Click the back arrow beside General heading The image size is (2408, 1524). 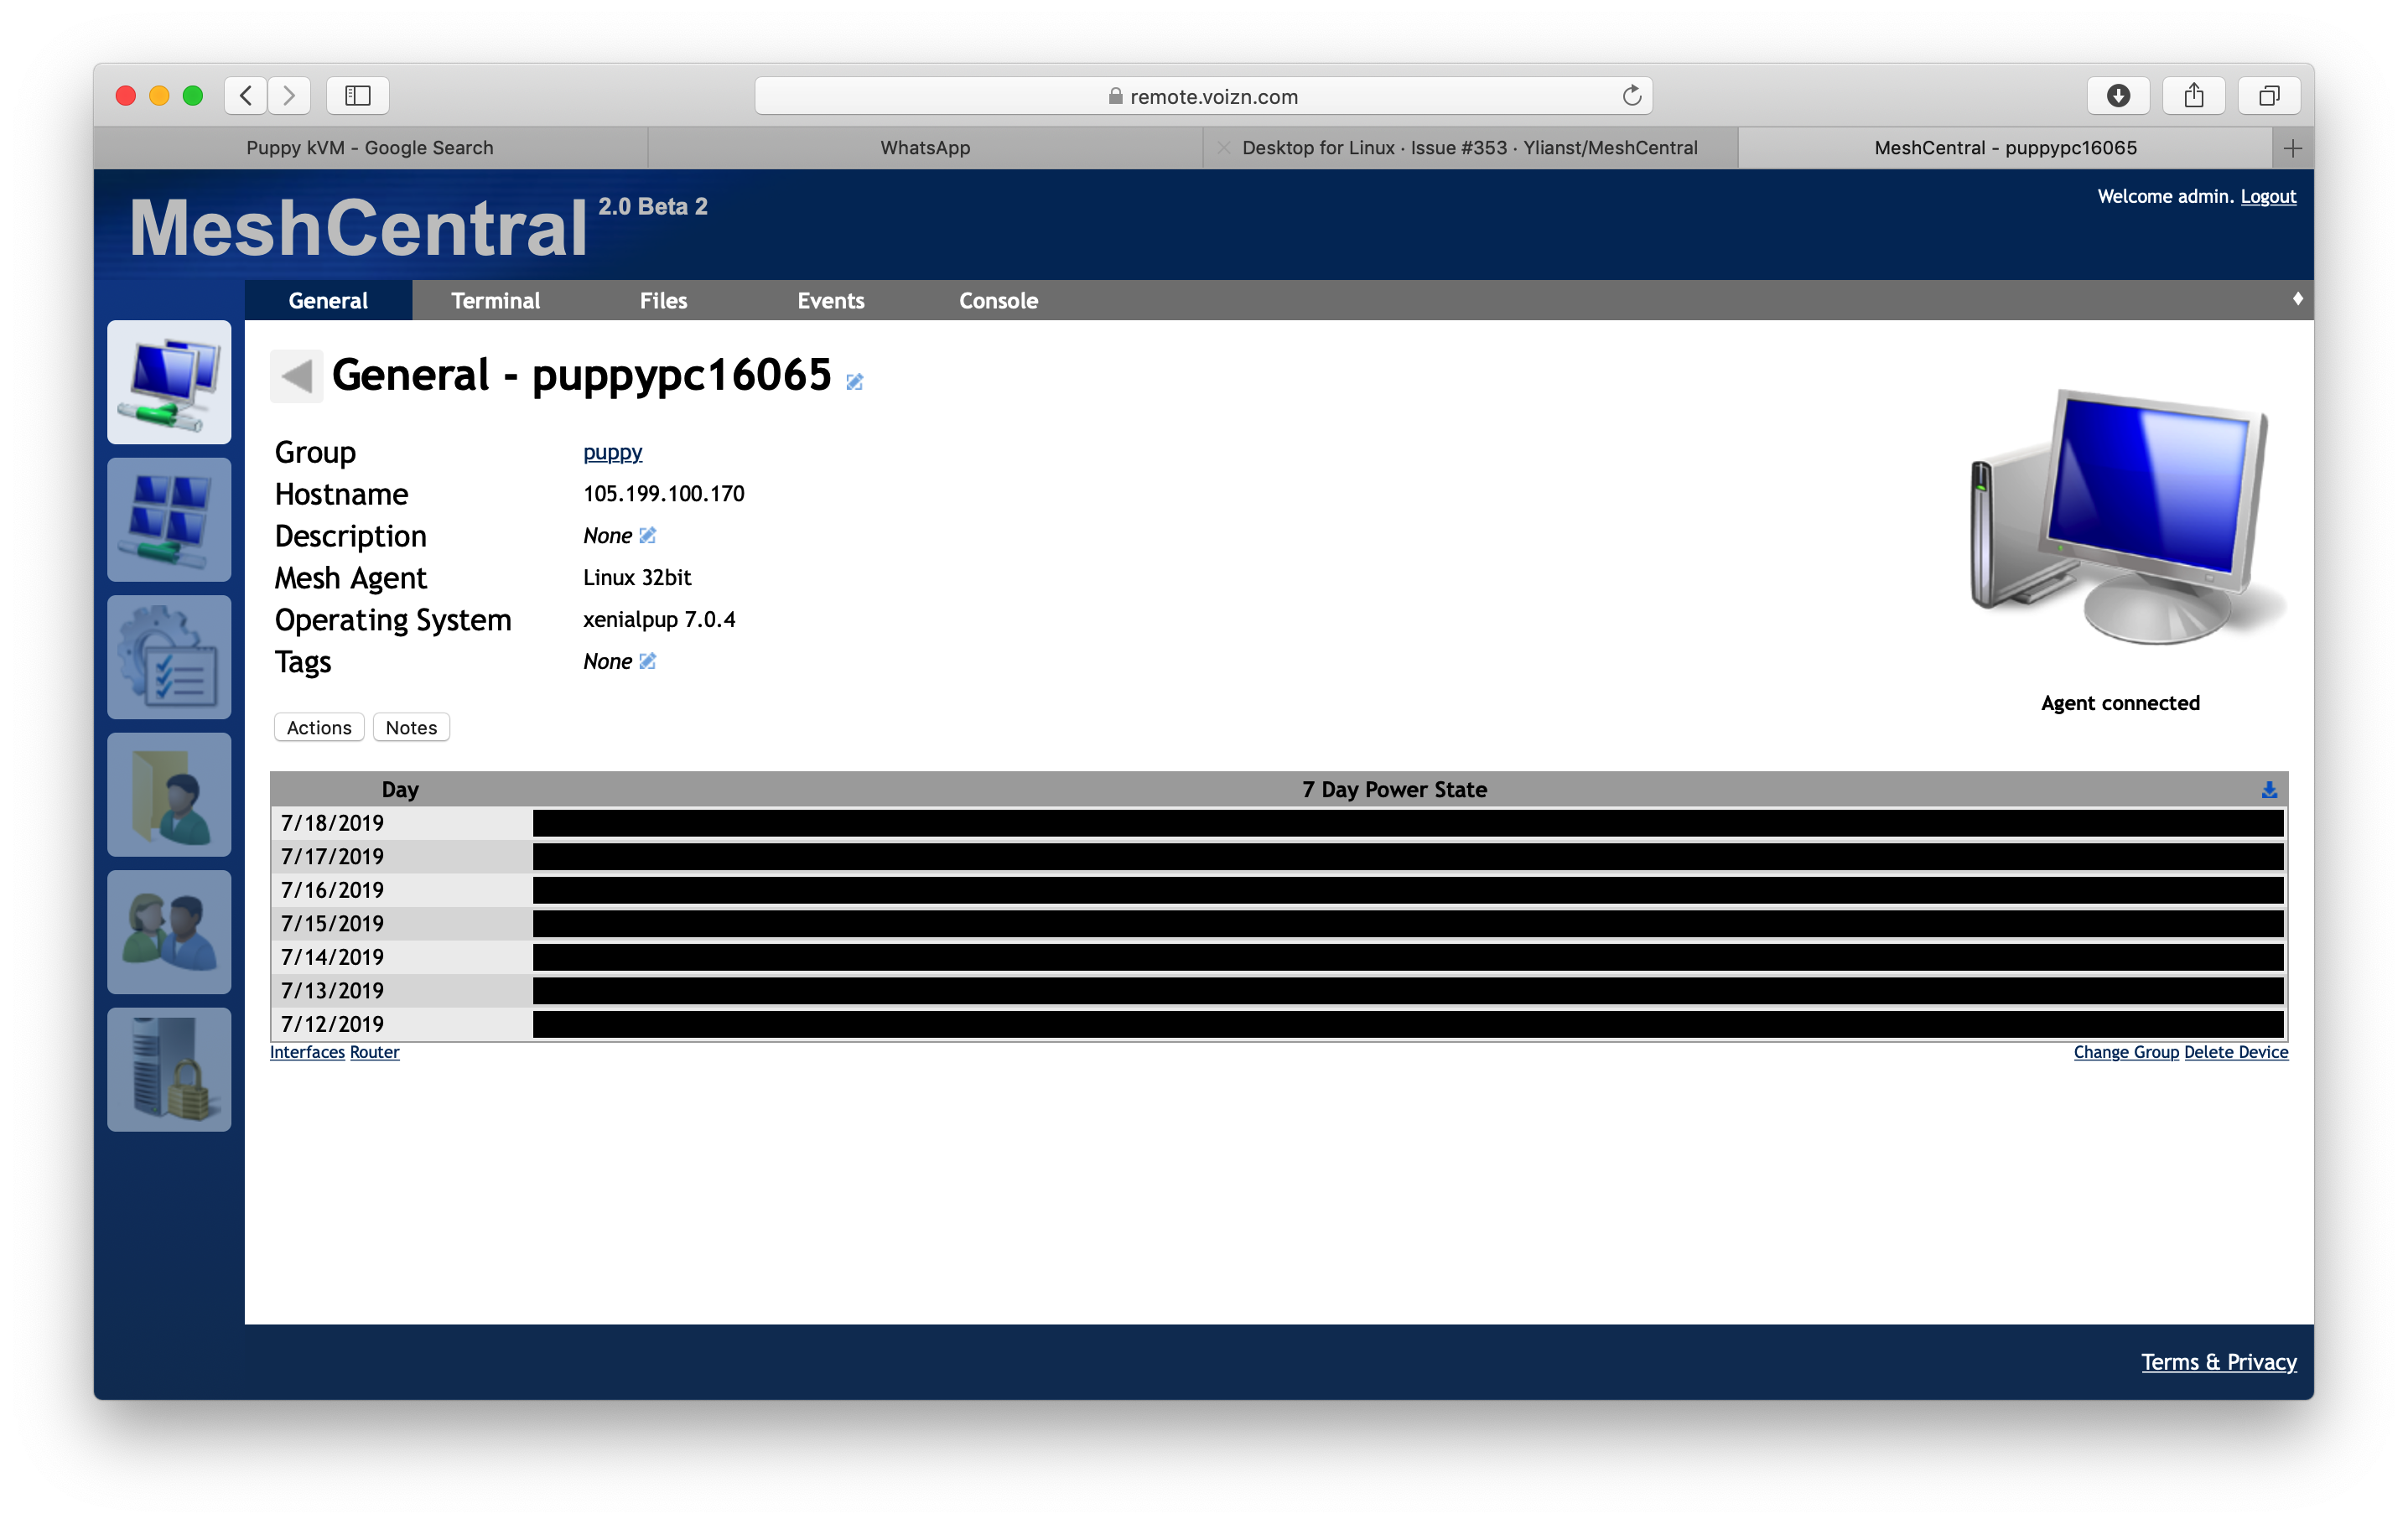296,376
